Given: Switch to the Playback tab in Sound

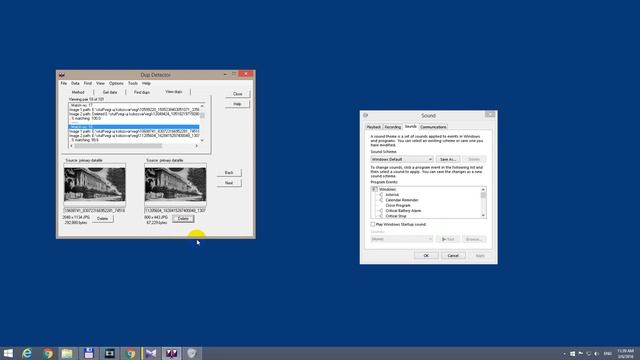Looking at the screenshot, I should point(373,127).
